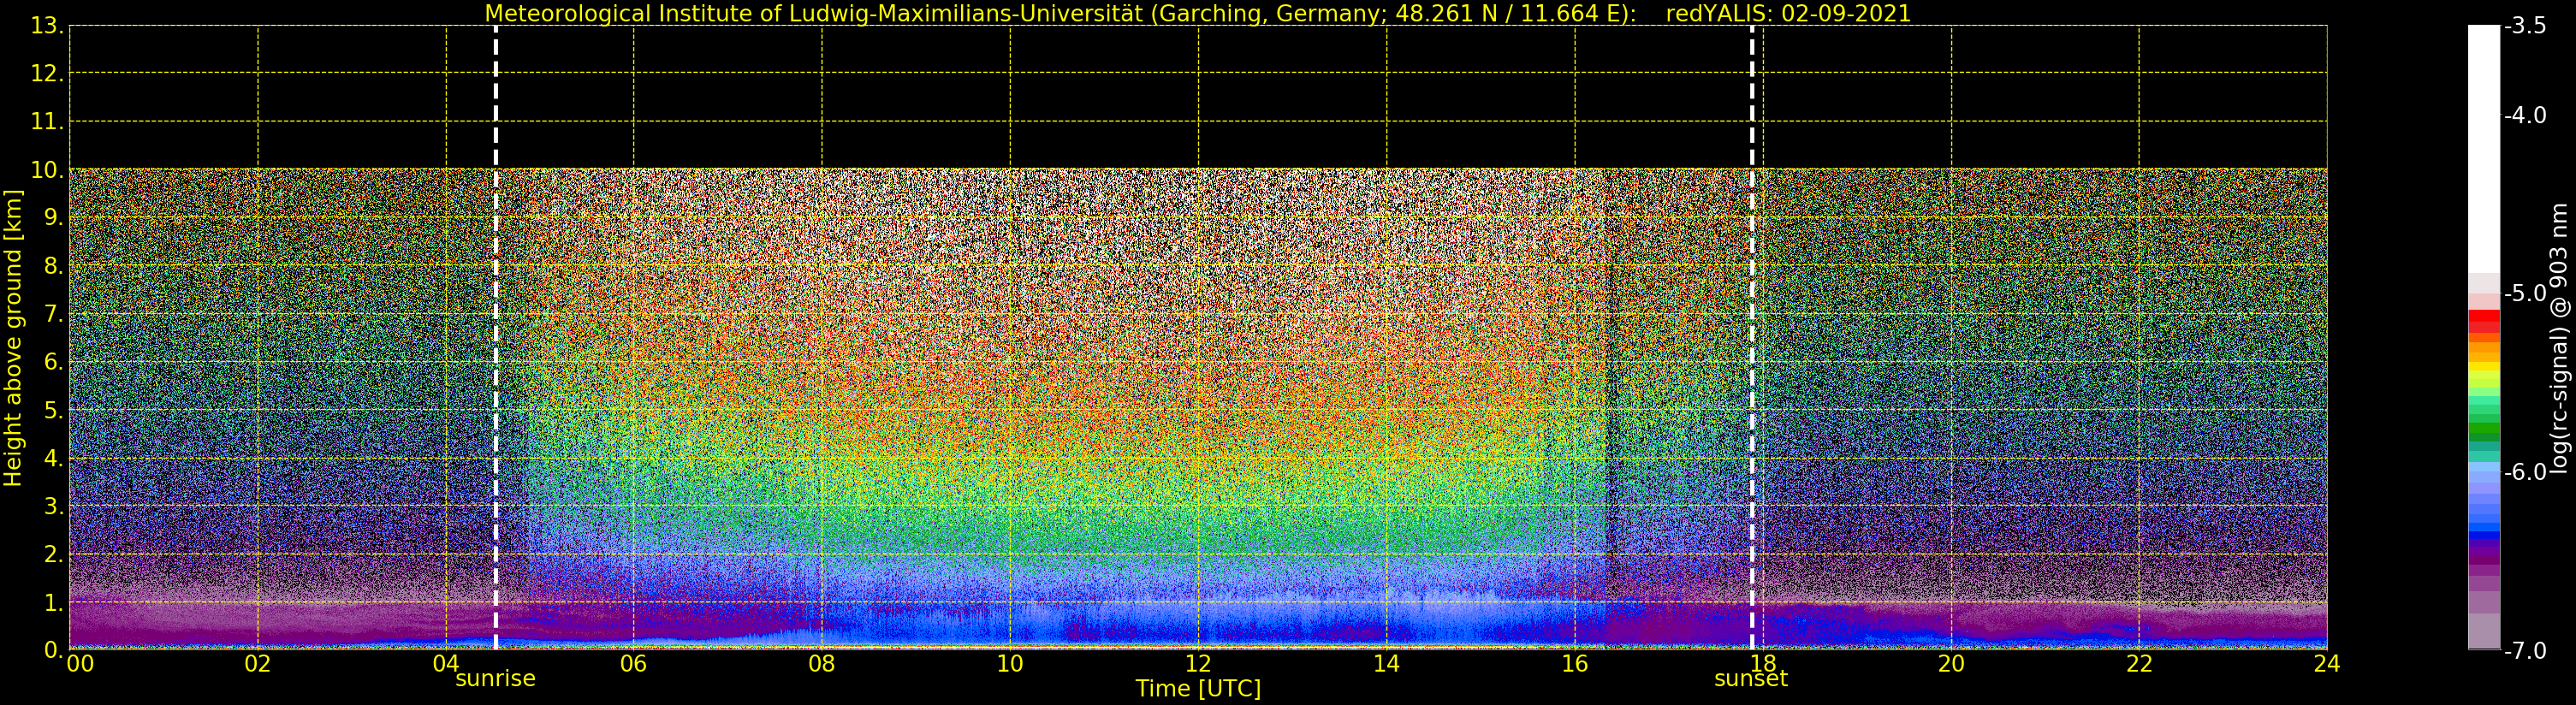Click the 10 km height tick label
Image resolution: width=2576 pixels, height=705 pixels.
click(x=46, y=170)
